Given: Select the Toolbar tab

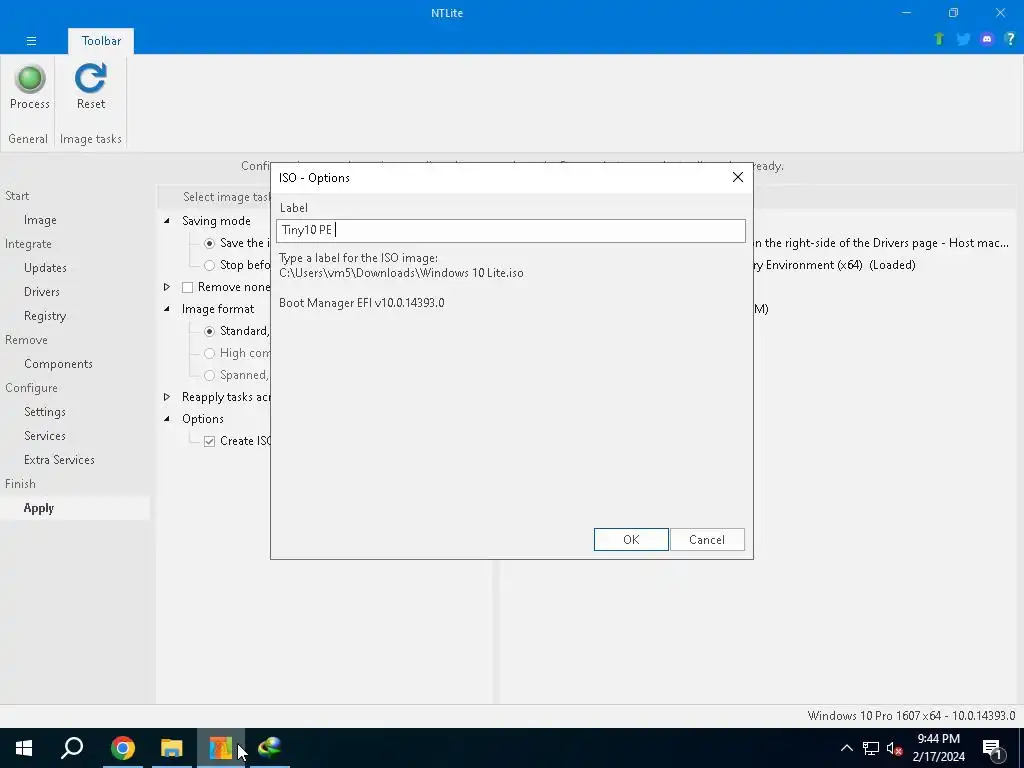Looking at the screenshot, I should [101, 40].
